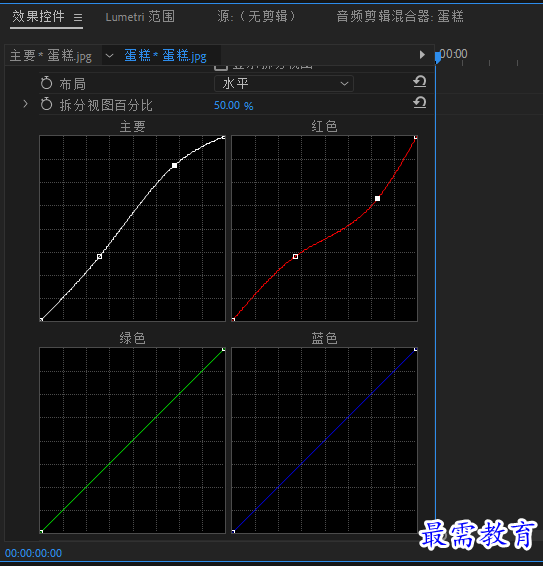The height and width of the screenshot is (566, 543).
Task: Switch to the 效果控件 tab
Action: click(x=38, y=16)
